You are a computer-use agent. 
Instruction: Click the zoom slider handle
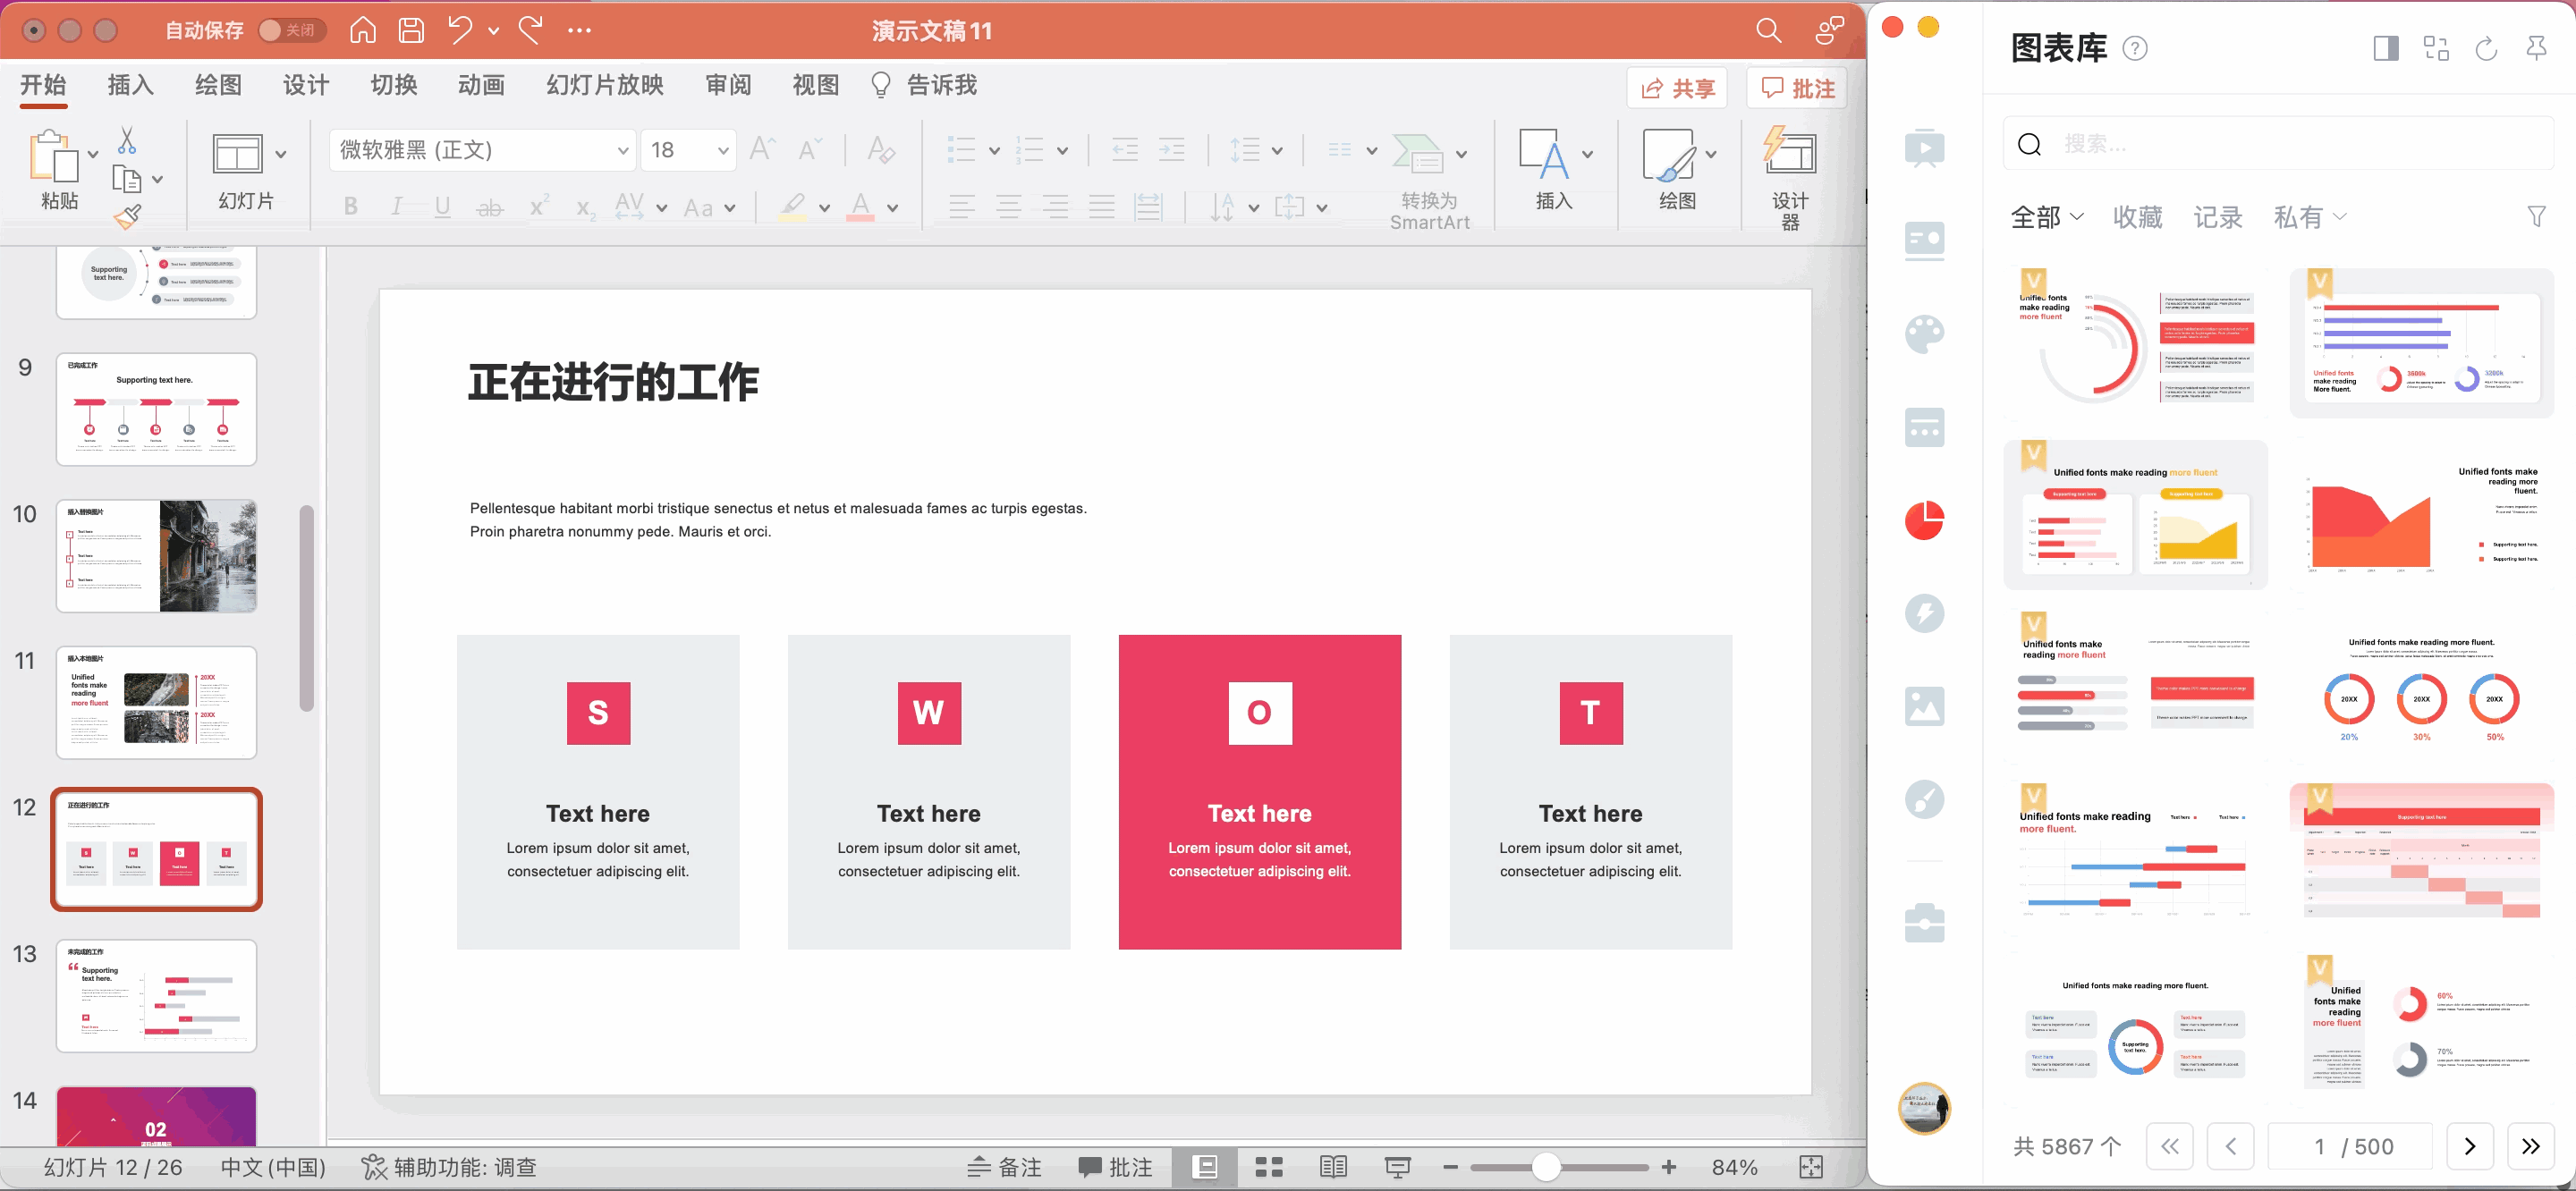(1545, 1167)
